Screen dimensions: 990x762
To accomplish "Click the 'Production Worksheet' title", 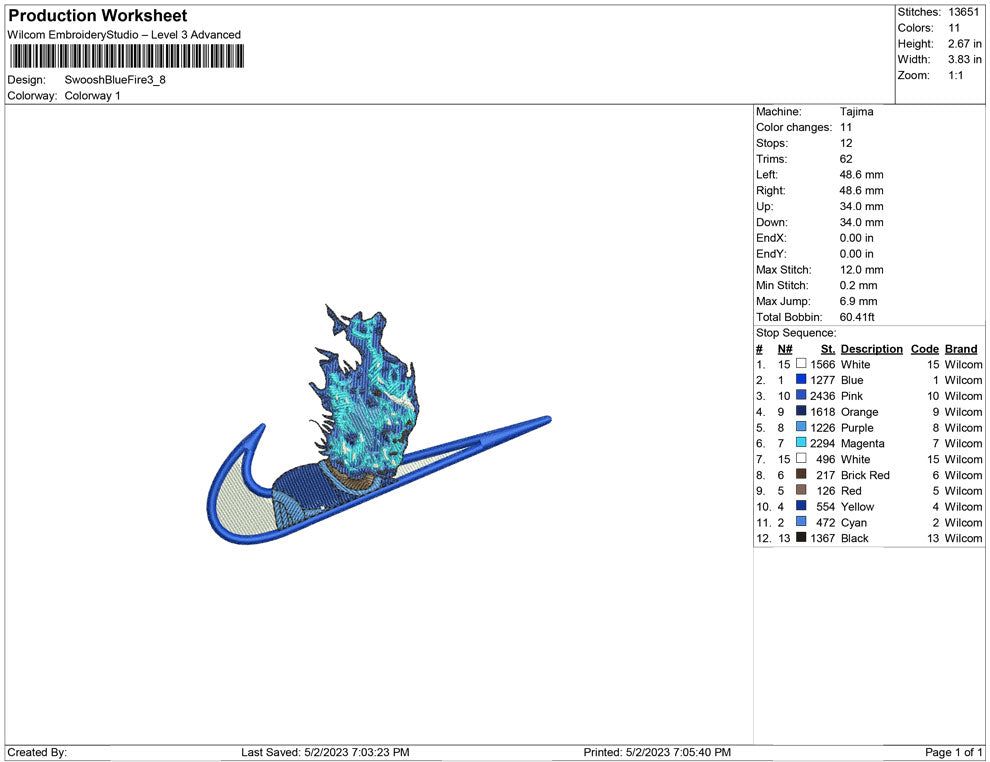I will pyautogui.click(x=98, y=16).
